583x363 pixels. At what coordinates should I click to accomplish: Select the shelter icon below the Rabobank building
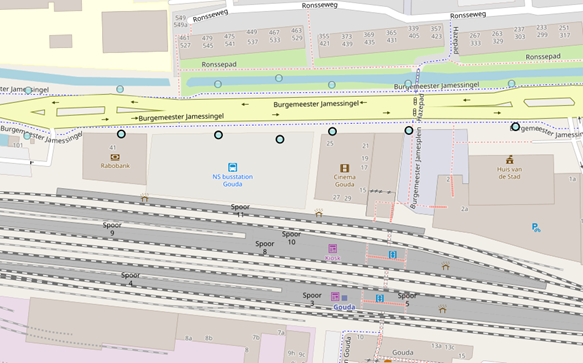[145, 198]
